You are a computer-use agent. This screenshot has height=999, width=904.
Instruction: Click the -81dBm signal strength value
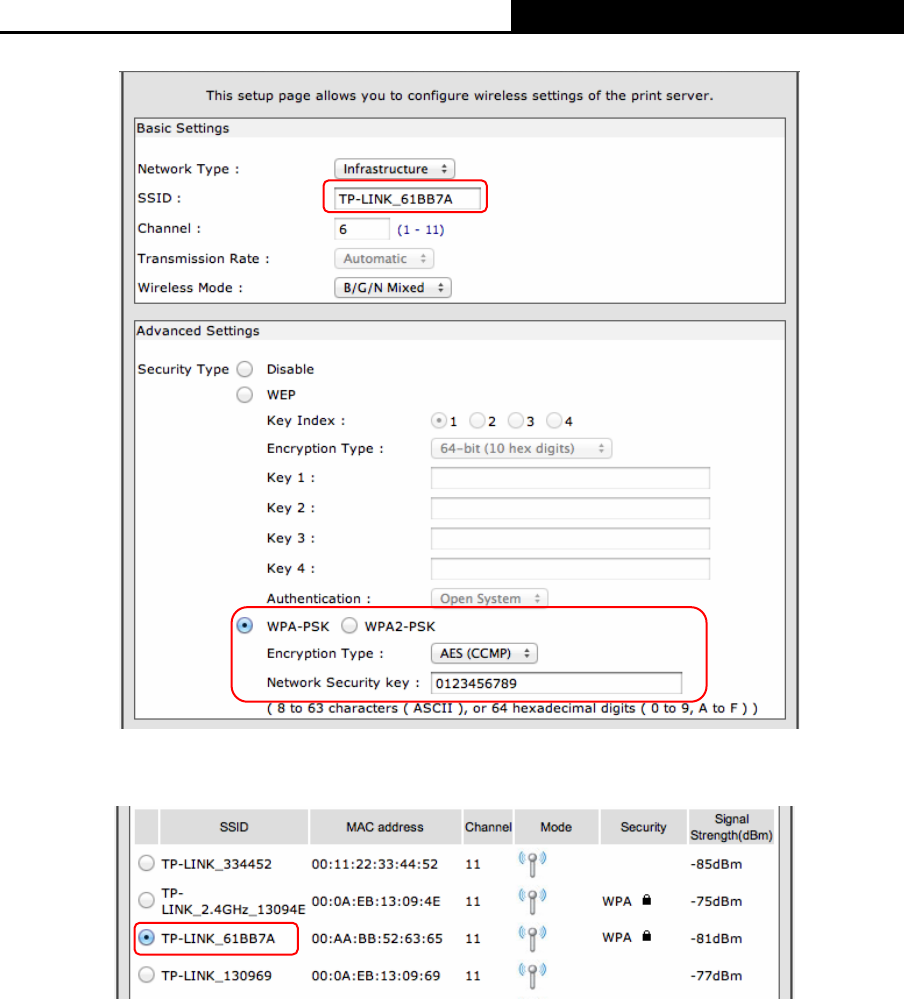point(716,938)
